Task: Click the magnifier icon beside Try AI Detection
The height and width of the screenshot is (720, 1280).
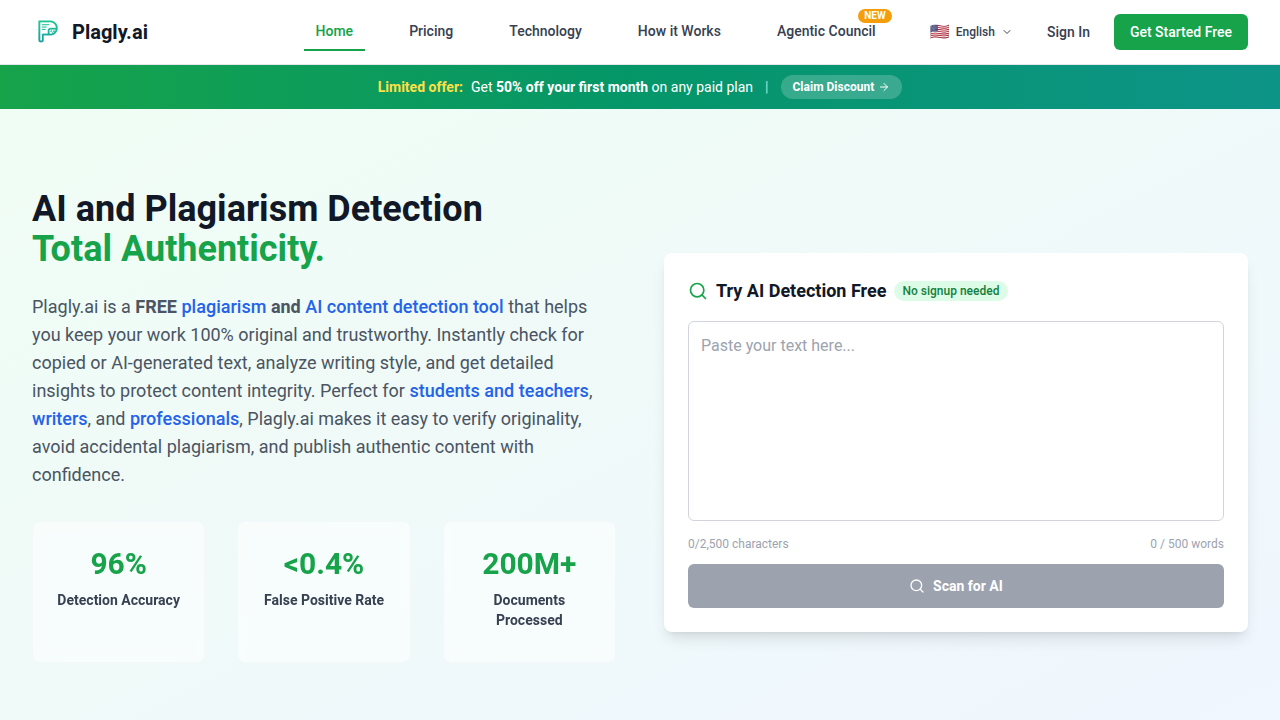Action: (x=698, y=291)
